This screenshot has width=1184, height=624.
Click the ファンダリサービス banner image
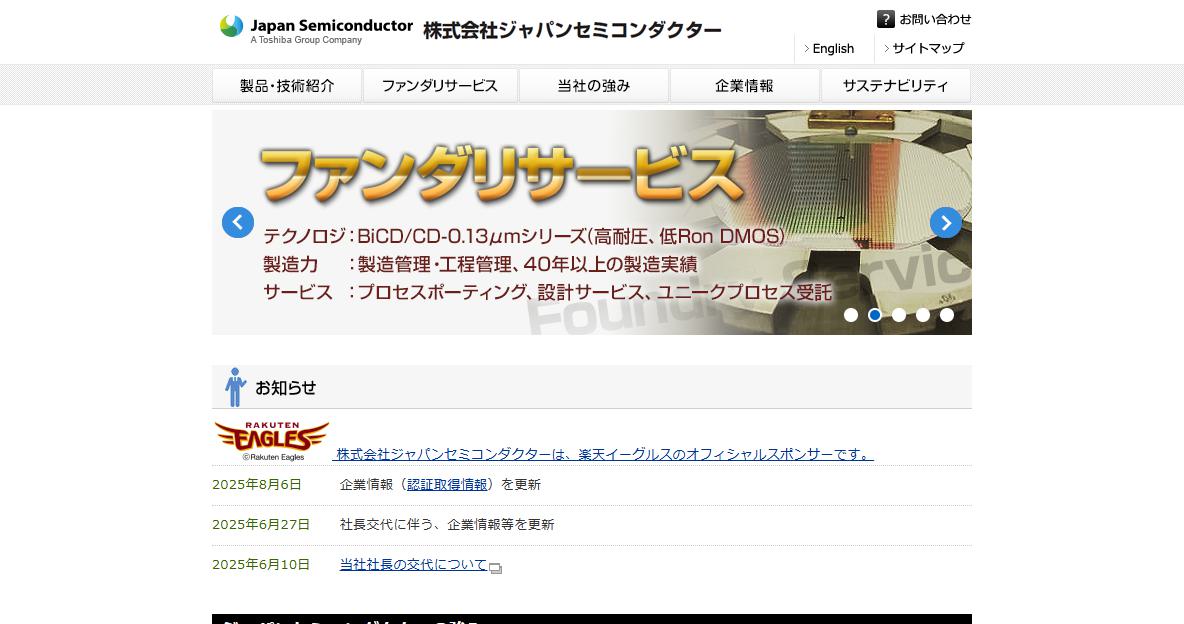coord(592,223)
